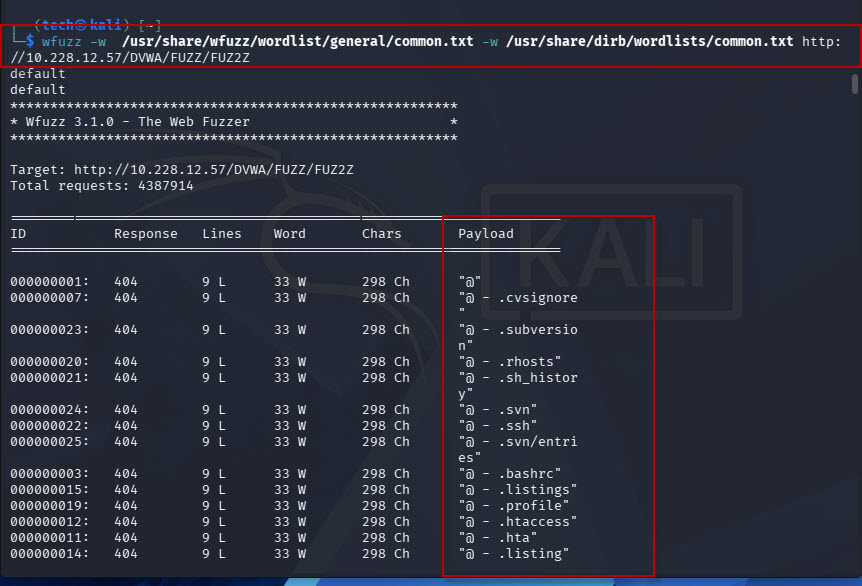Click the Payload column header
Screen dimensions: 862x586
point(486,234)
